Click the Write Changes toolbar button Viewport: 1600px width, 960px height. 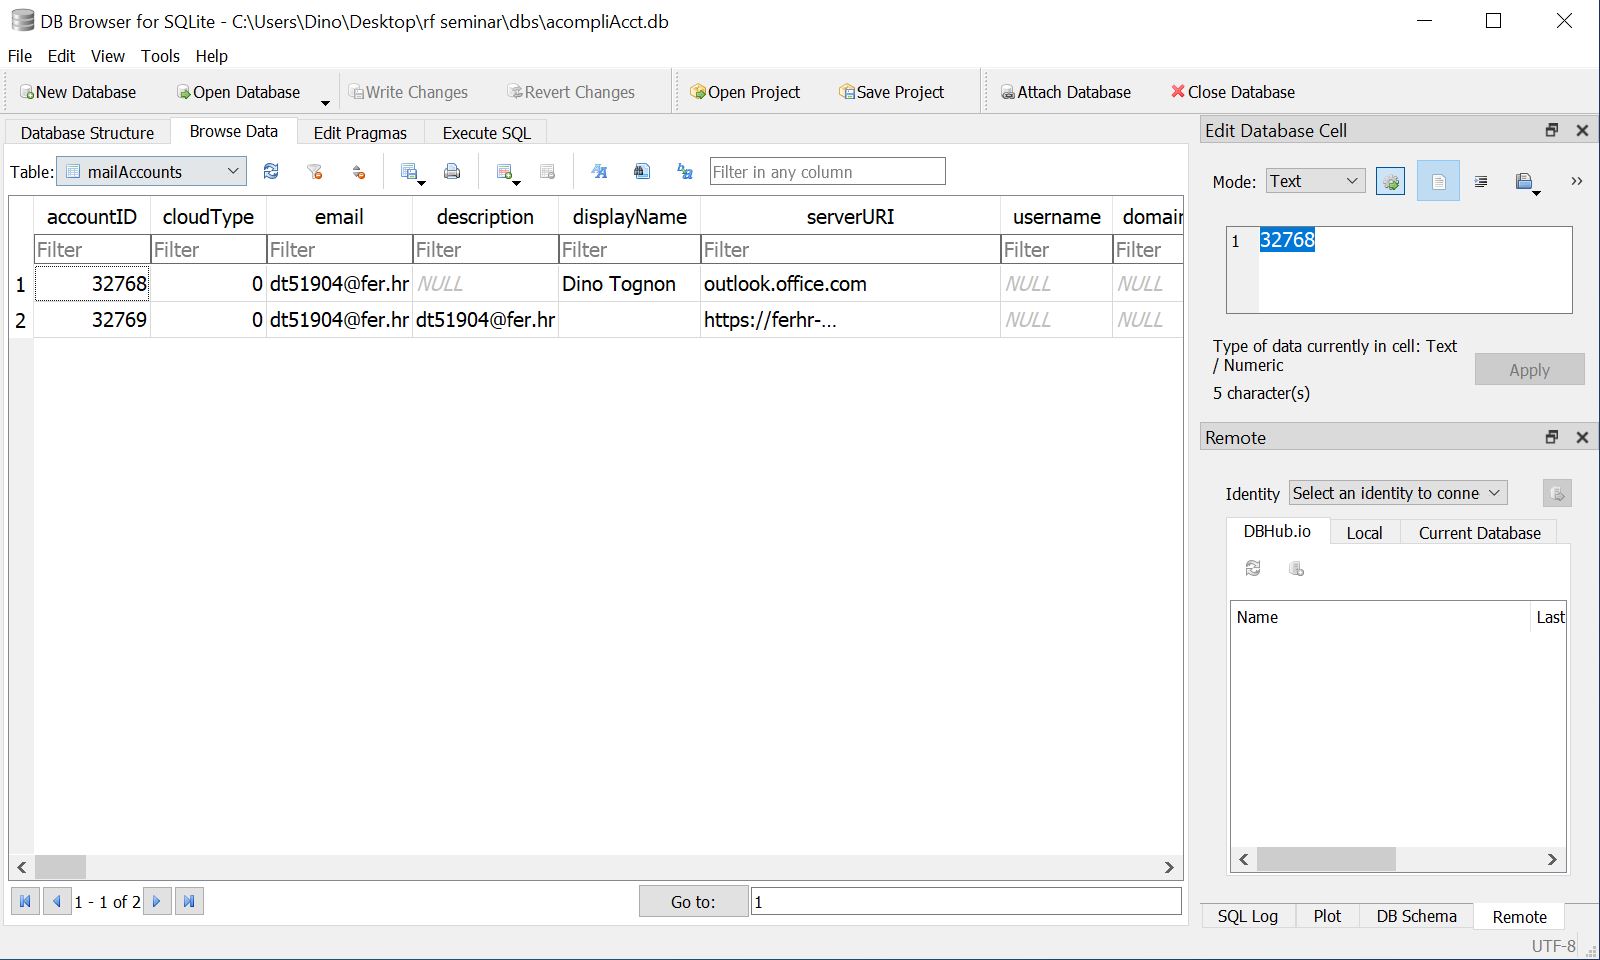pos(407,92)
